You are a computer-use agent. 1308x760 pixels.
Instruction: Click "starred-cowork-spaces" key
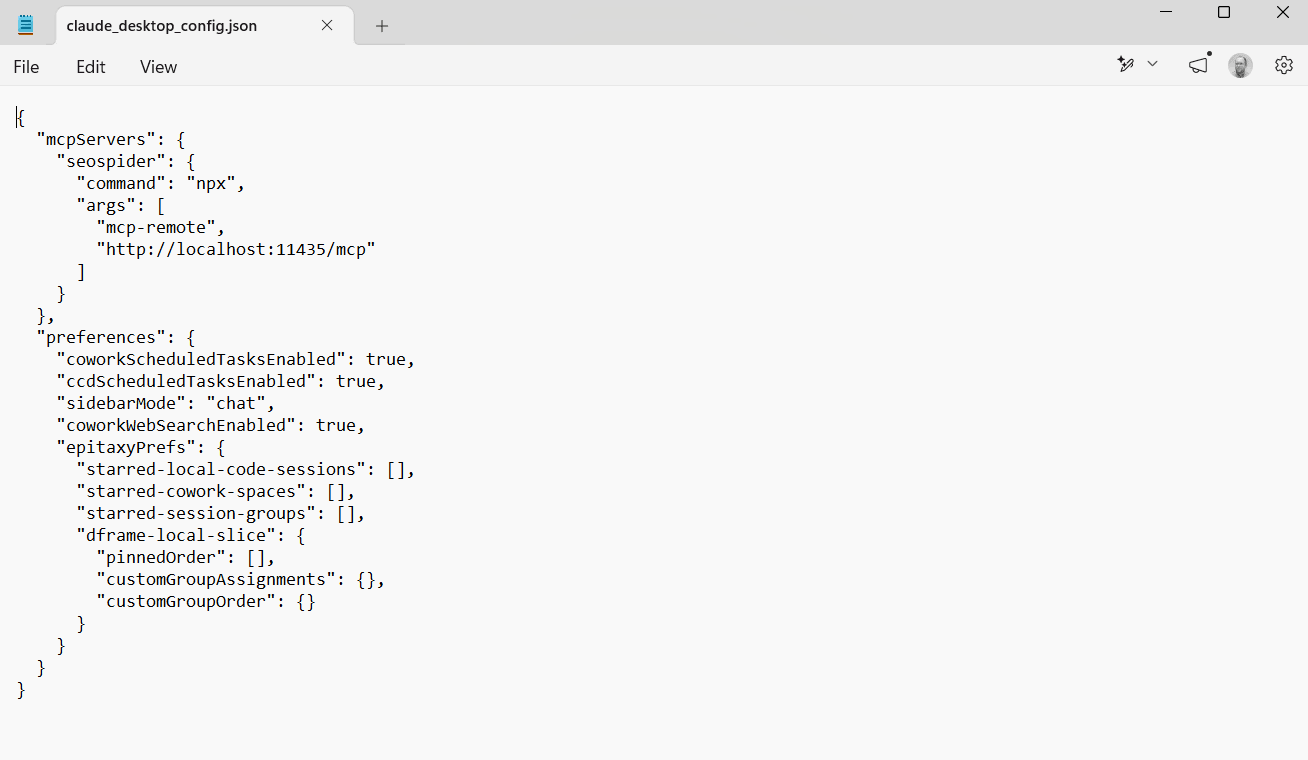tap(191, 491)
